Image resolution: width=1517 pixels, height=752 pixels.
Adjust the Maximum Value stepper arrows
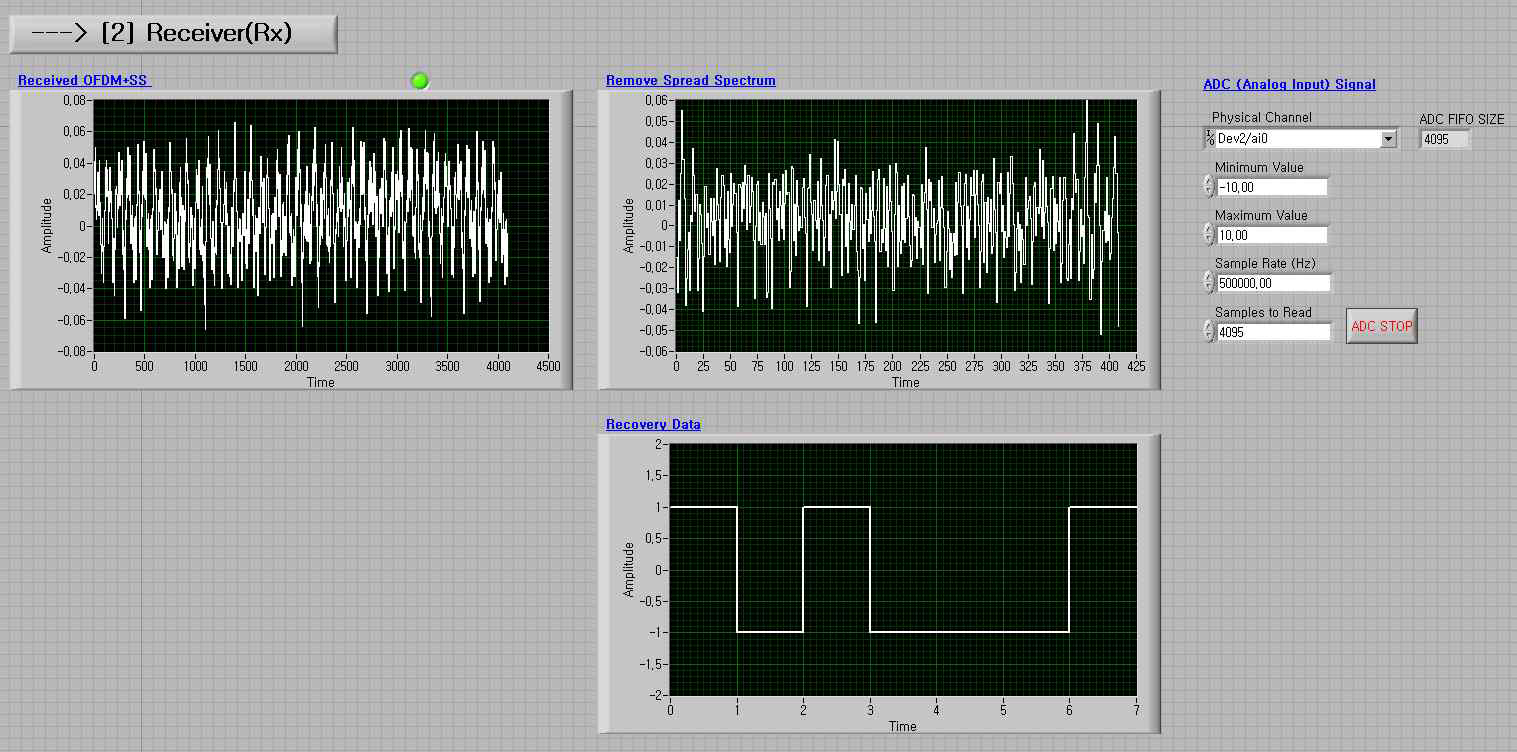1209,235
